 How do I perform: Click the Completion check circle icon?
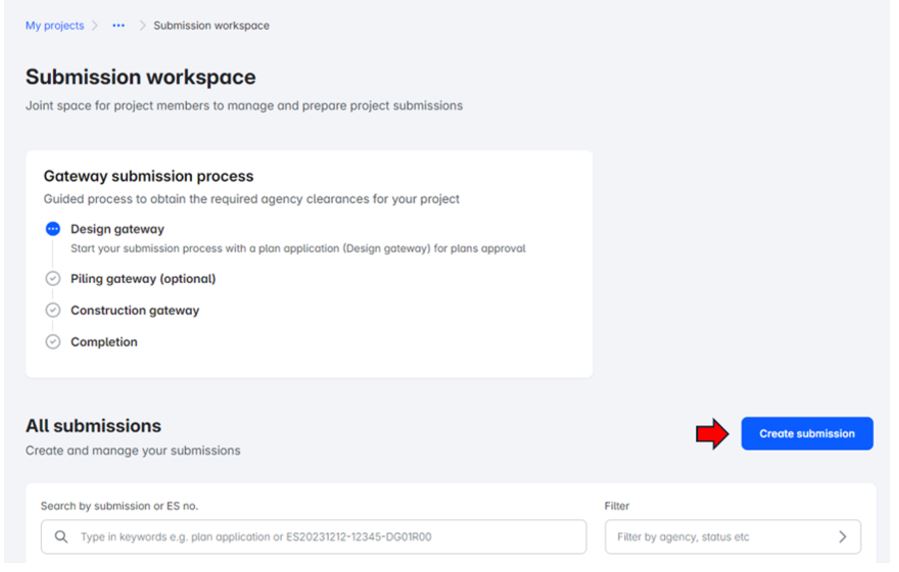tap(53, 342)
